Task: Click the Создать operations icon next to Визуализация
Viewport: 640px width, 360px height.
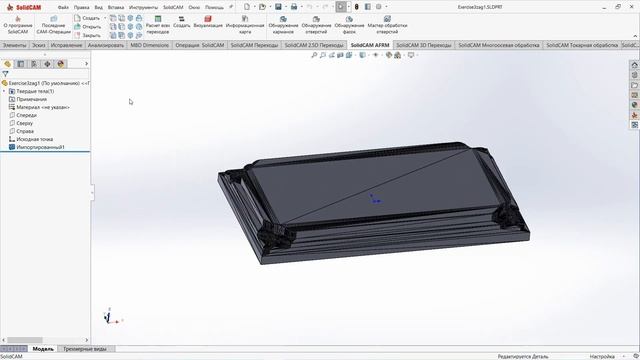Action: click(x=182, y=22)
